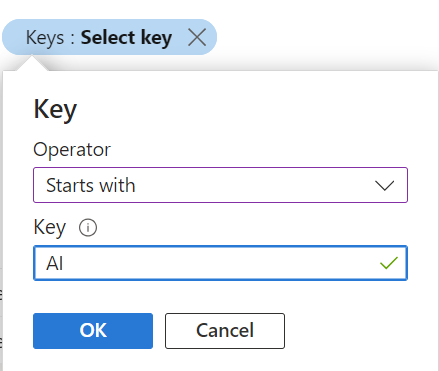Click the empty space right of the Cancel button
Image resolution: width=439 pixels, height=371 pixels.
click(360, 331)
